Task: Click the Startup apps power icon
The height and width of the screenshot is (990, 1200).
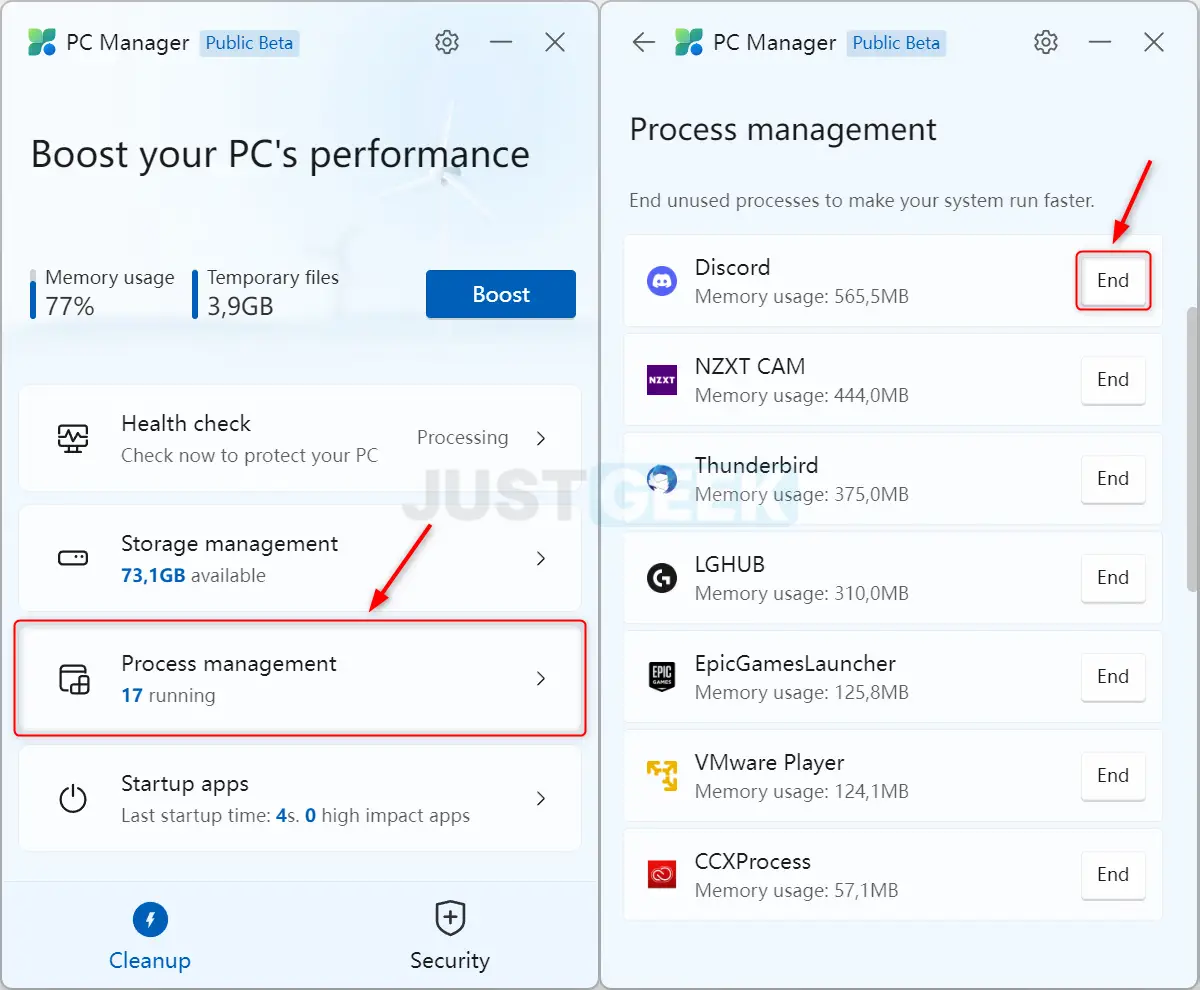Action: (x=73, y=799)
